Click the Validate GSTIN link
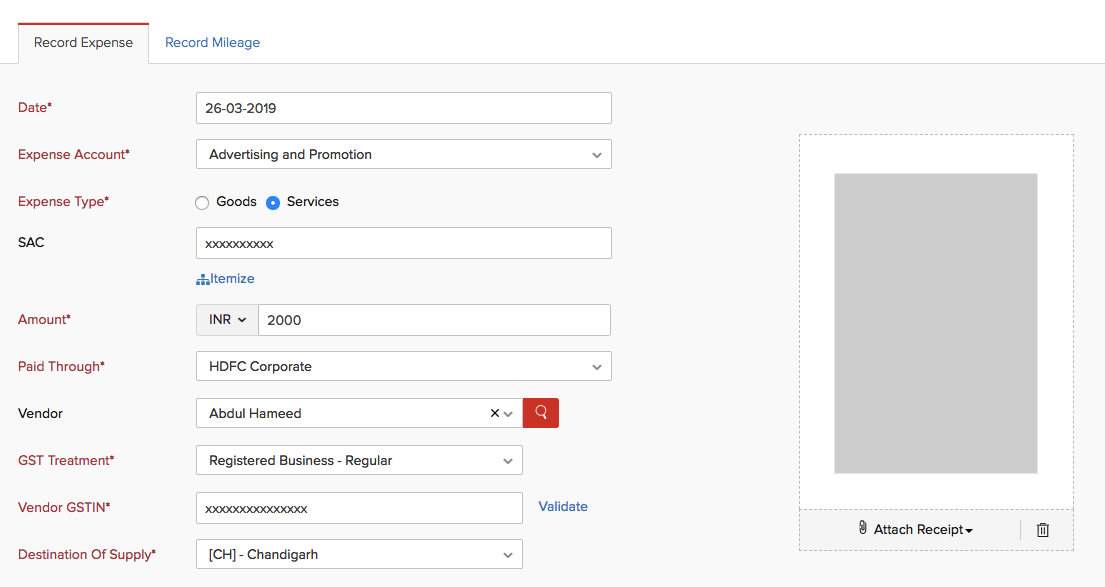 563,507
